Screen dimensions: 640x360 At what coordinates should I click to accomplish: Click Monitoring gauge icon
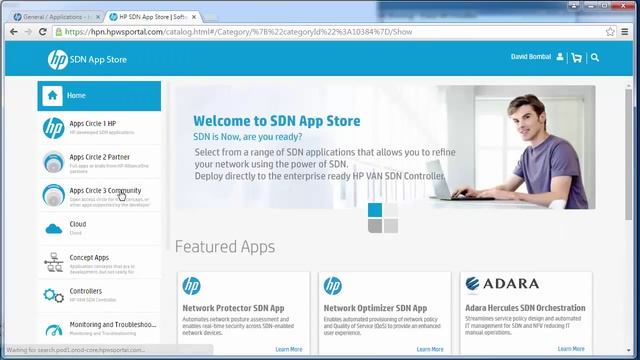[53, 330]
